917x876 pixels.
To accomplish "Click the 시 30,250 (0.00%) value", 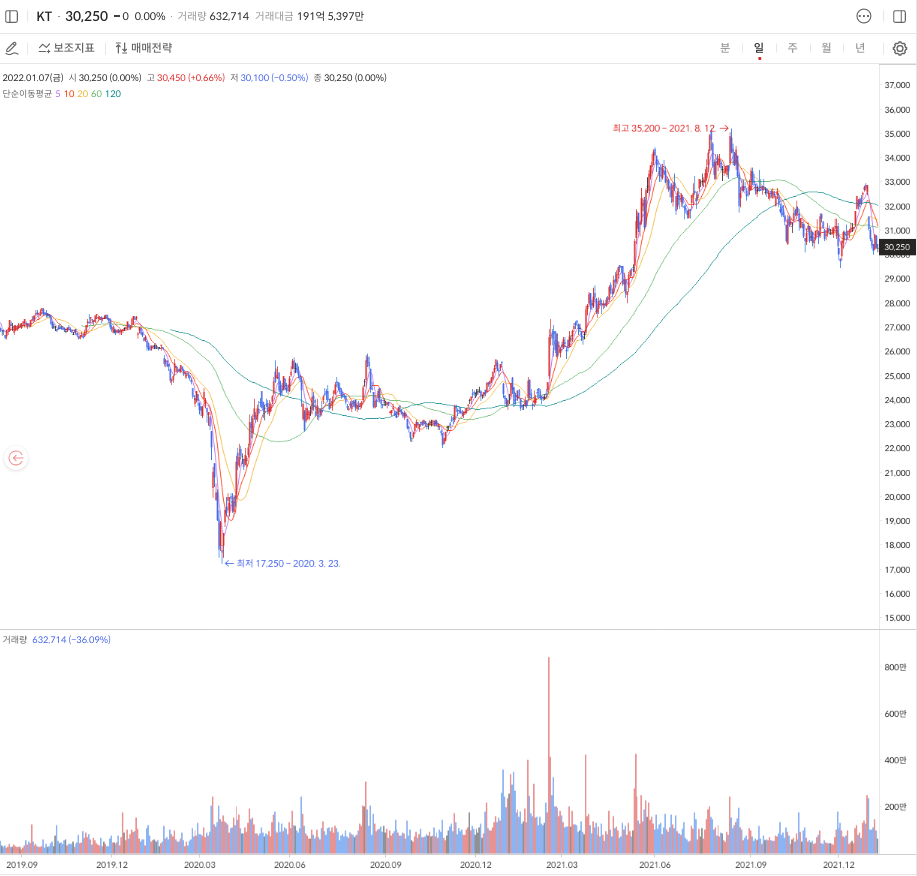I will pos(105,78).
